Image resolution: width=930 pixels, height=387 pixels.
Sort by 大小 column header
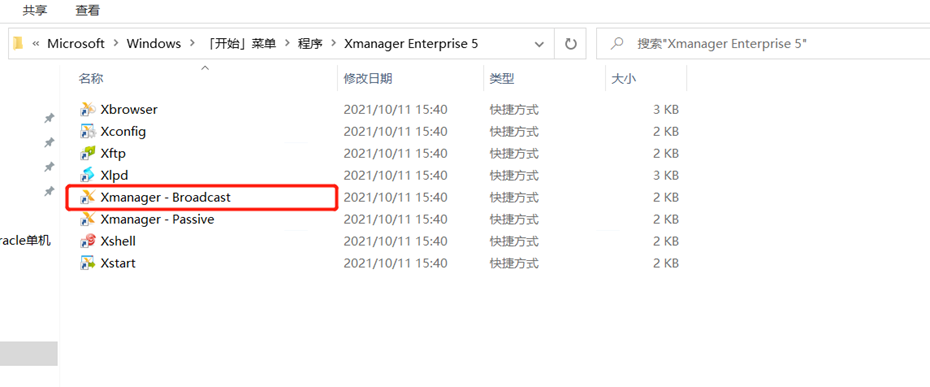623,78
